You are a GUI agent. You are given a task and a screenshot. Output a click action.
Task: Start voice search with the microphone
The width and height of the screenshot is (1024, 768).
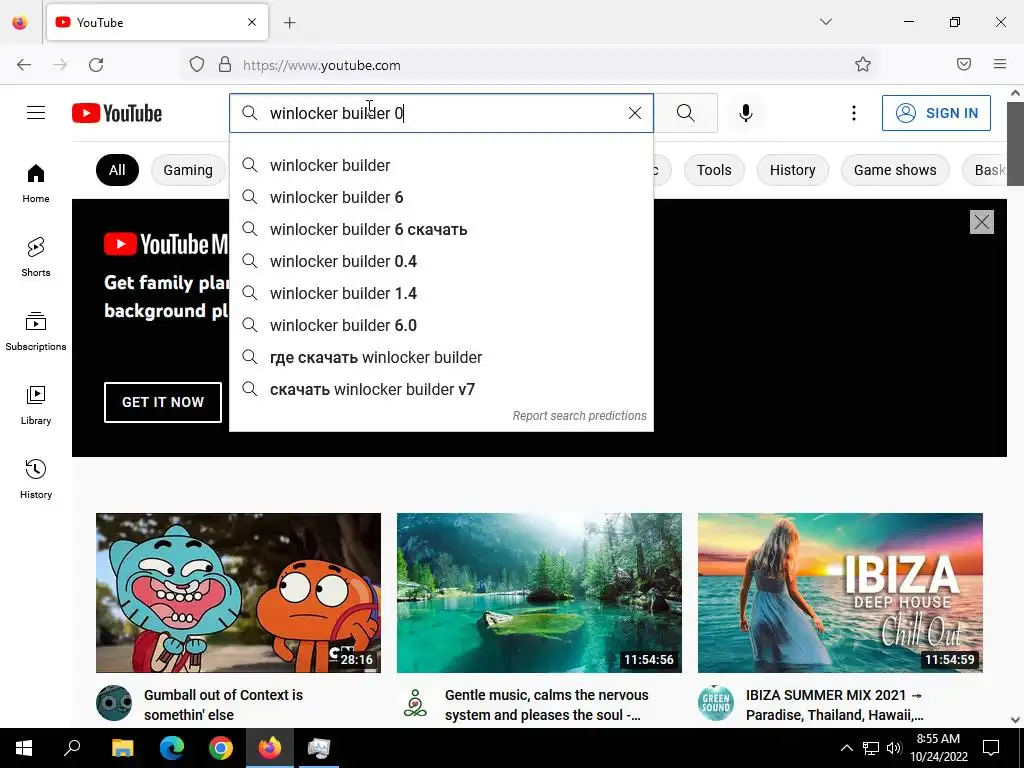pyautogui.click(x=745, y=113)
